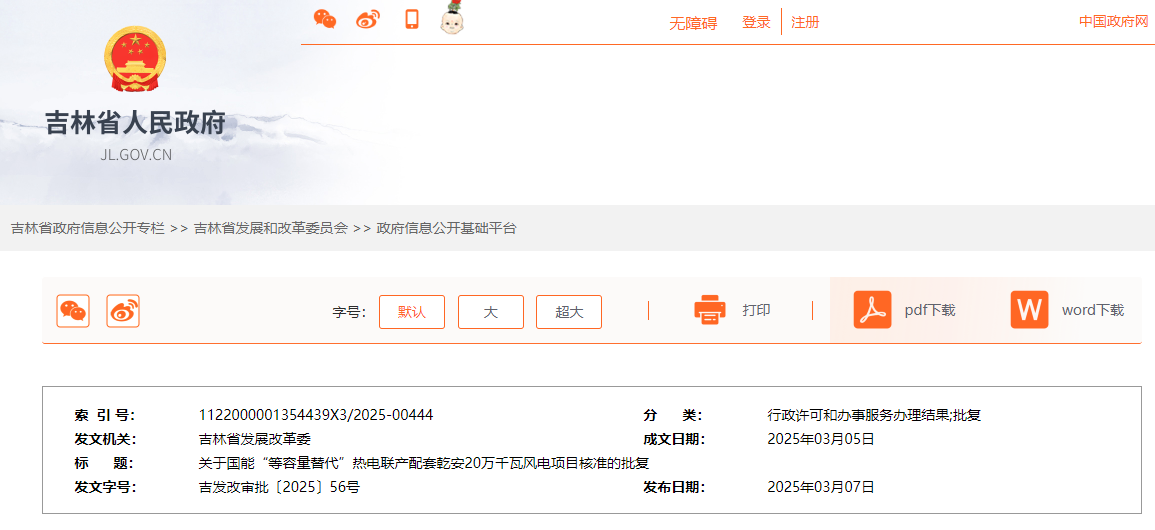
Task: Click the 打印 print label
Action: tap(756, 310)
